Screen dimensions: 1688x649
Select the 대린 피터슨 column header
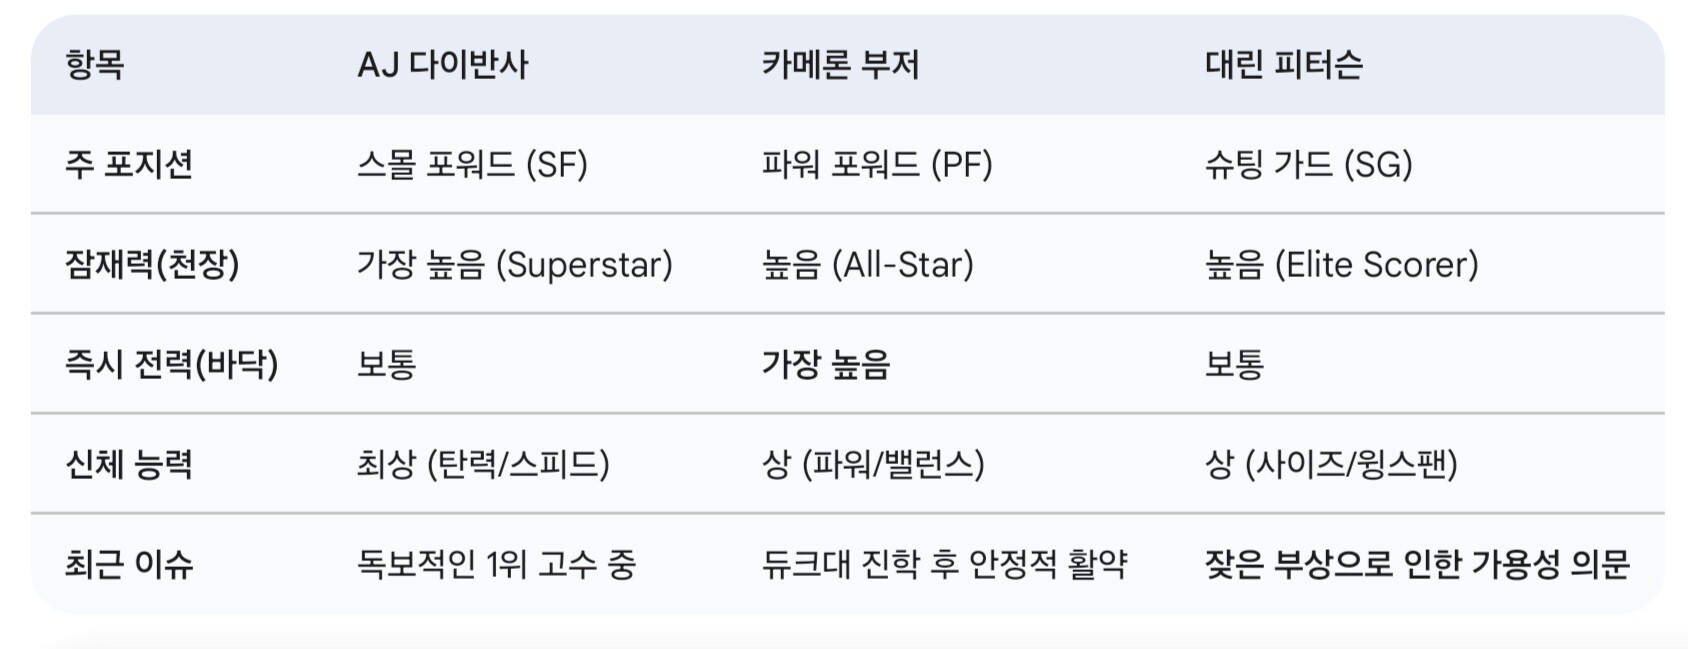1284,65
